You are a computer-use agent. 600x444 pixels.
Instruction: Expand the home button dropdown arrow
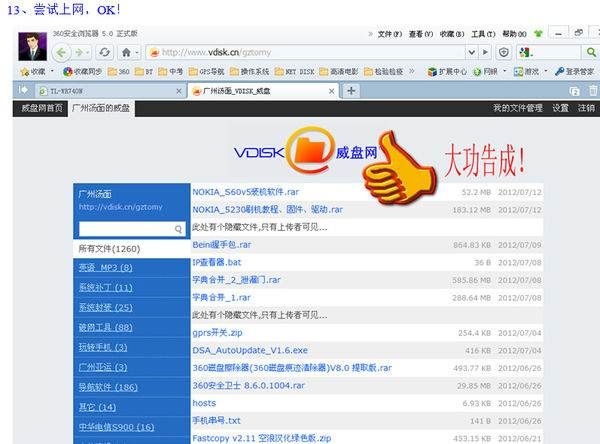tap(137, 52)
